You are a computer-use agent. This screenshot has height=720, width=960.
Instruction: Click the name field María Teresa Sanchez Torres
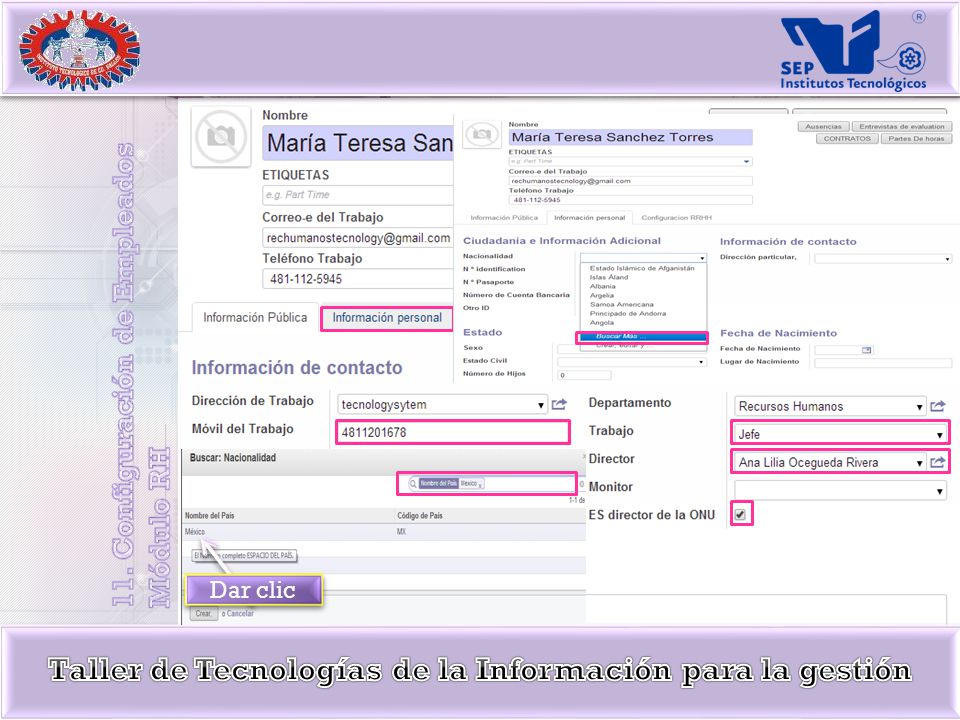pos(630,137)
